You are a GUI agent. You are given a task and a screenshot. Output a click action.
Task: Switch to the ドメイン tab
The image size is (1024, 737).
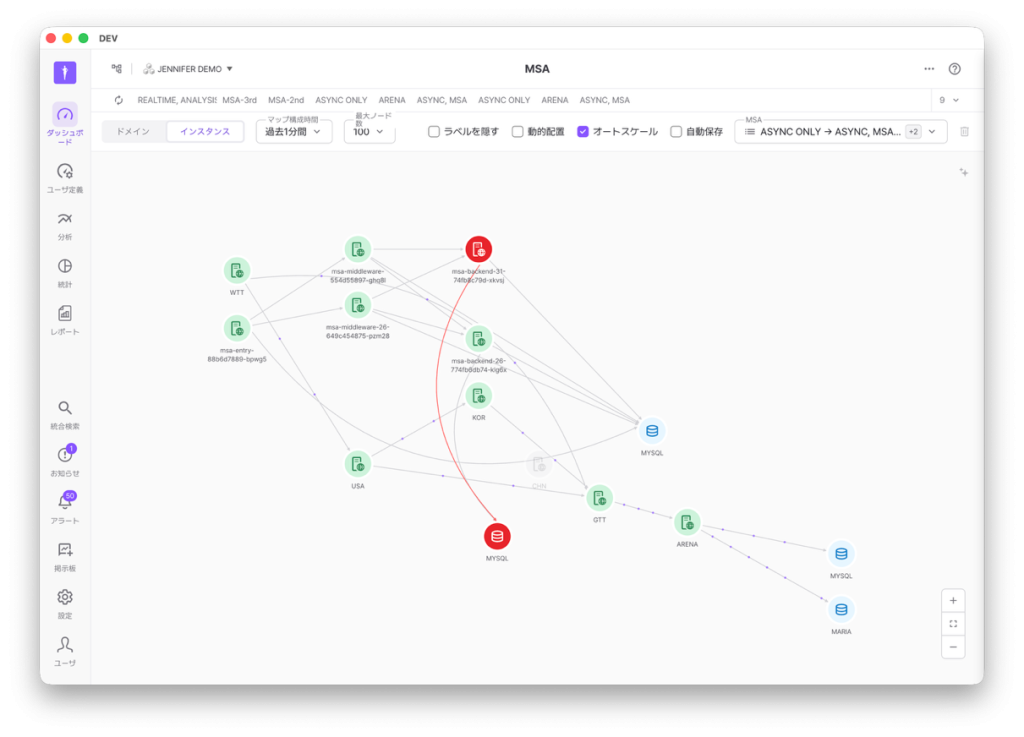[134, 131]
